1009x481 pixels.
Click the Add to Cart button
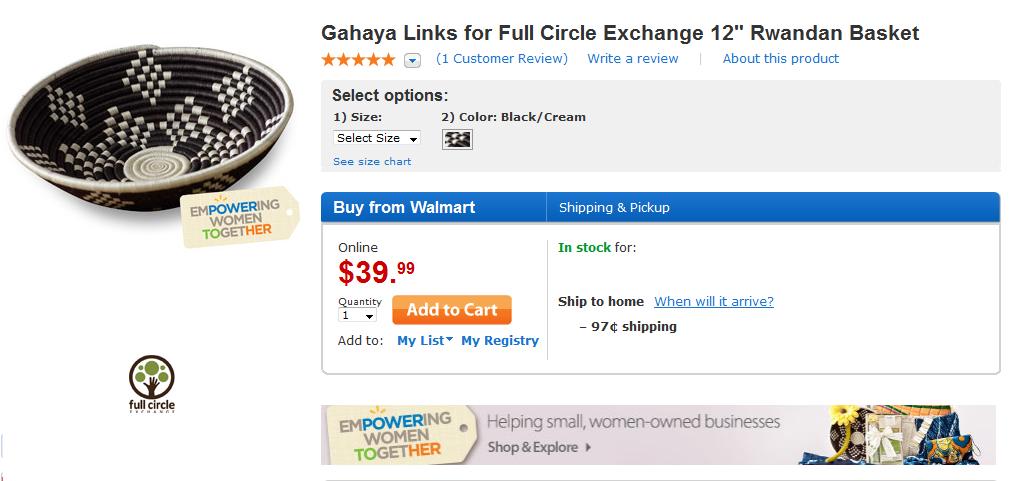[x=452, y=310]
